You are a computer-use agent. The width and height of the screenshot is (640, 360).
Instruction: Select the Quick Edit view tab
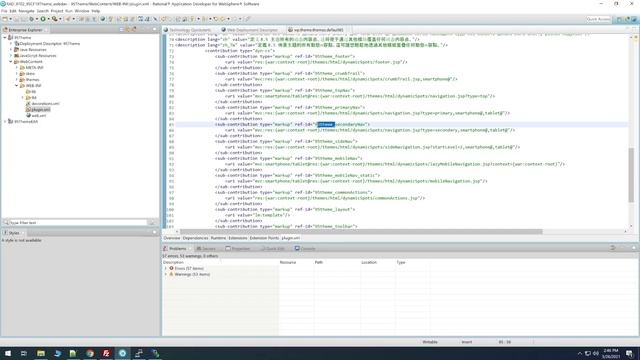coord(273,249)
